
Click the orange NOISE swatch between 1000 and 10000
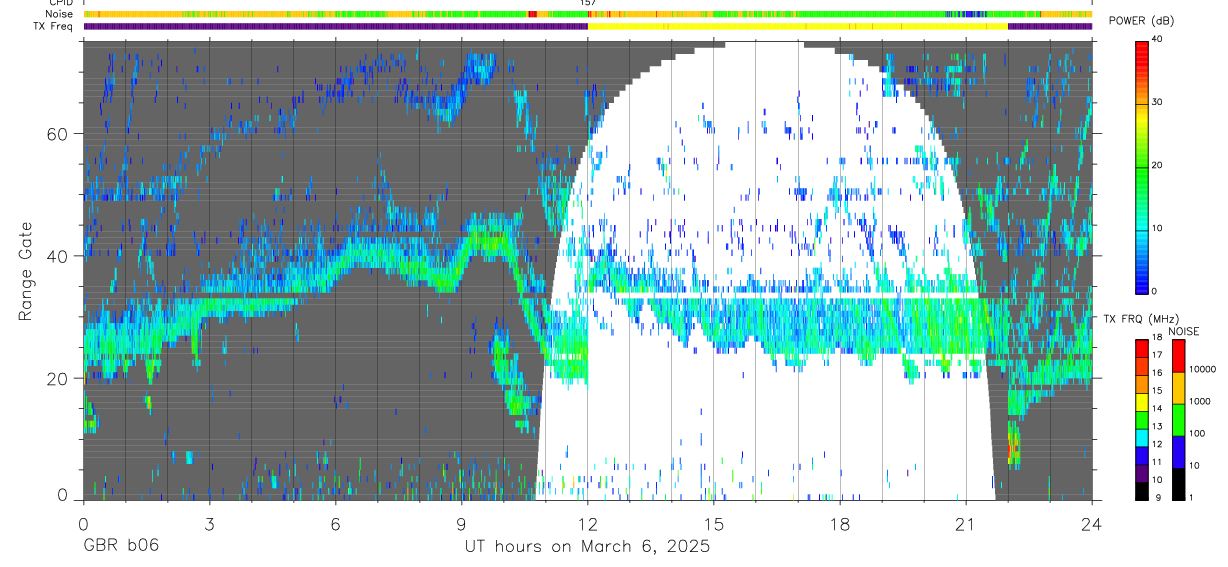(1178, 387)
